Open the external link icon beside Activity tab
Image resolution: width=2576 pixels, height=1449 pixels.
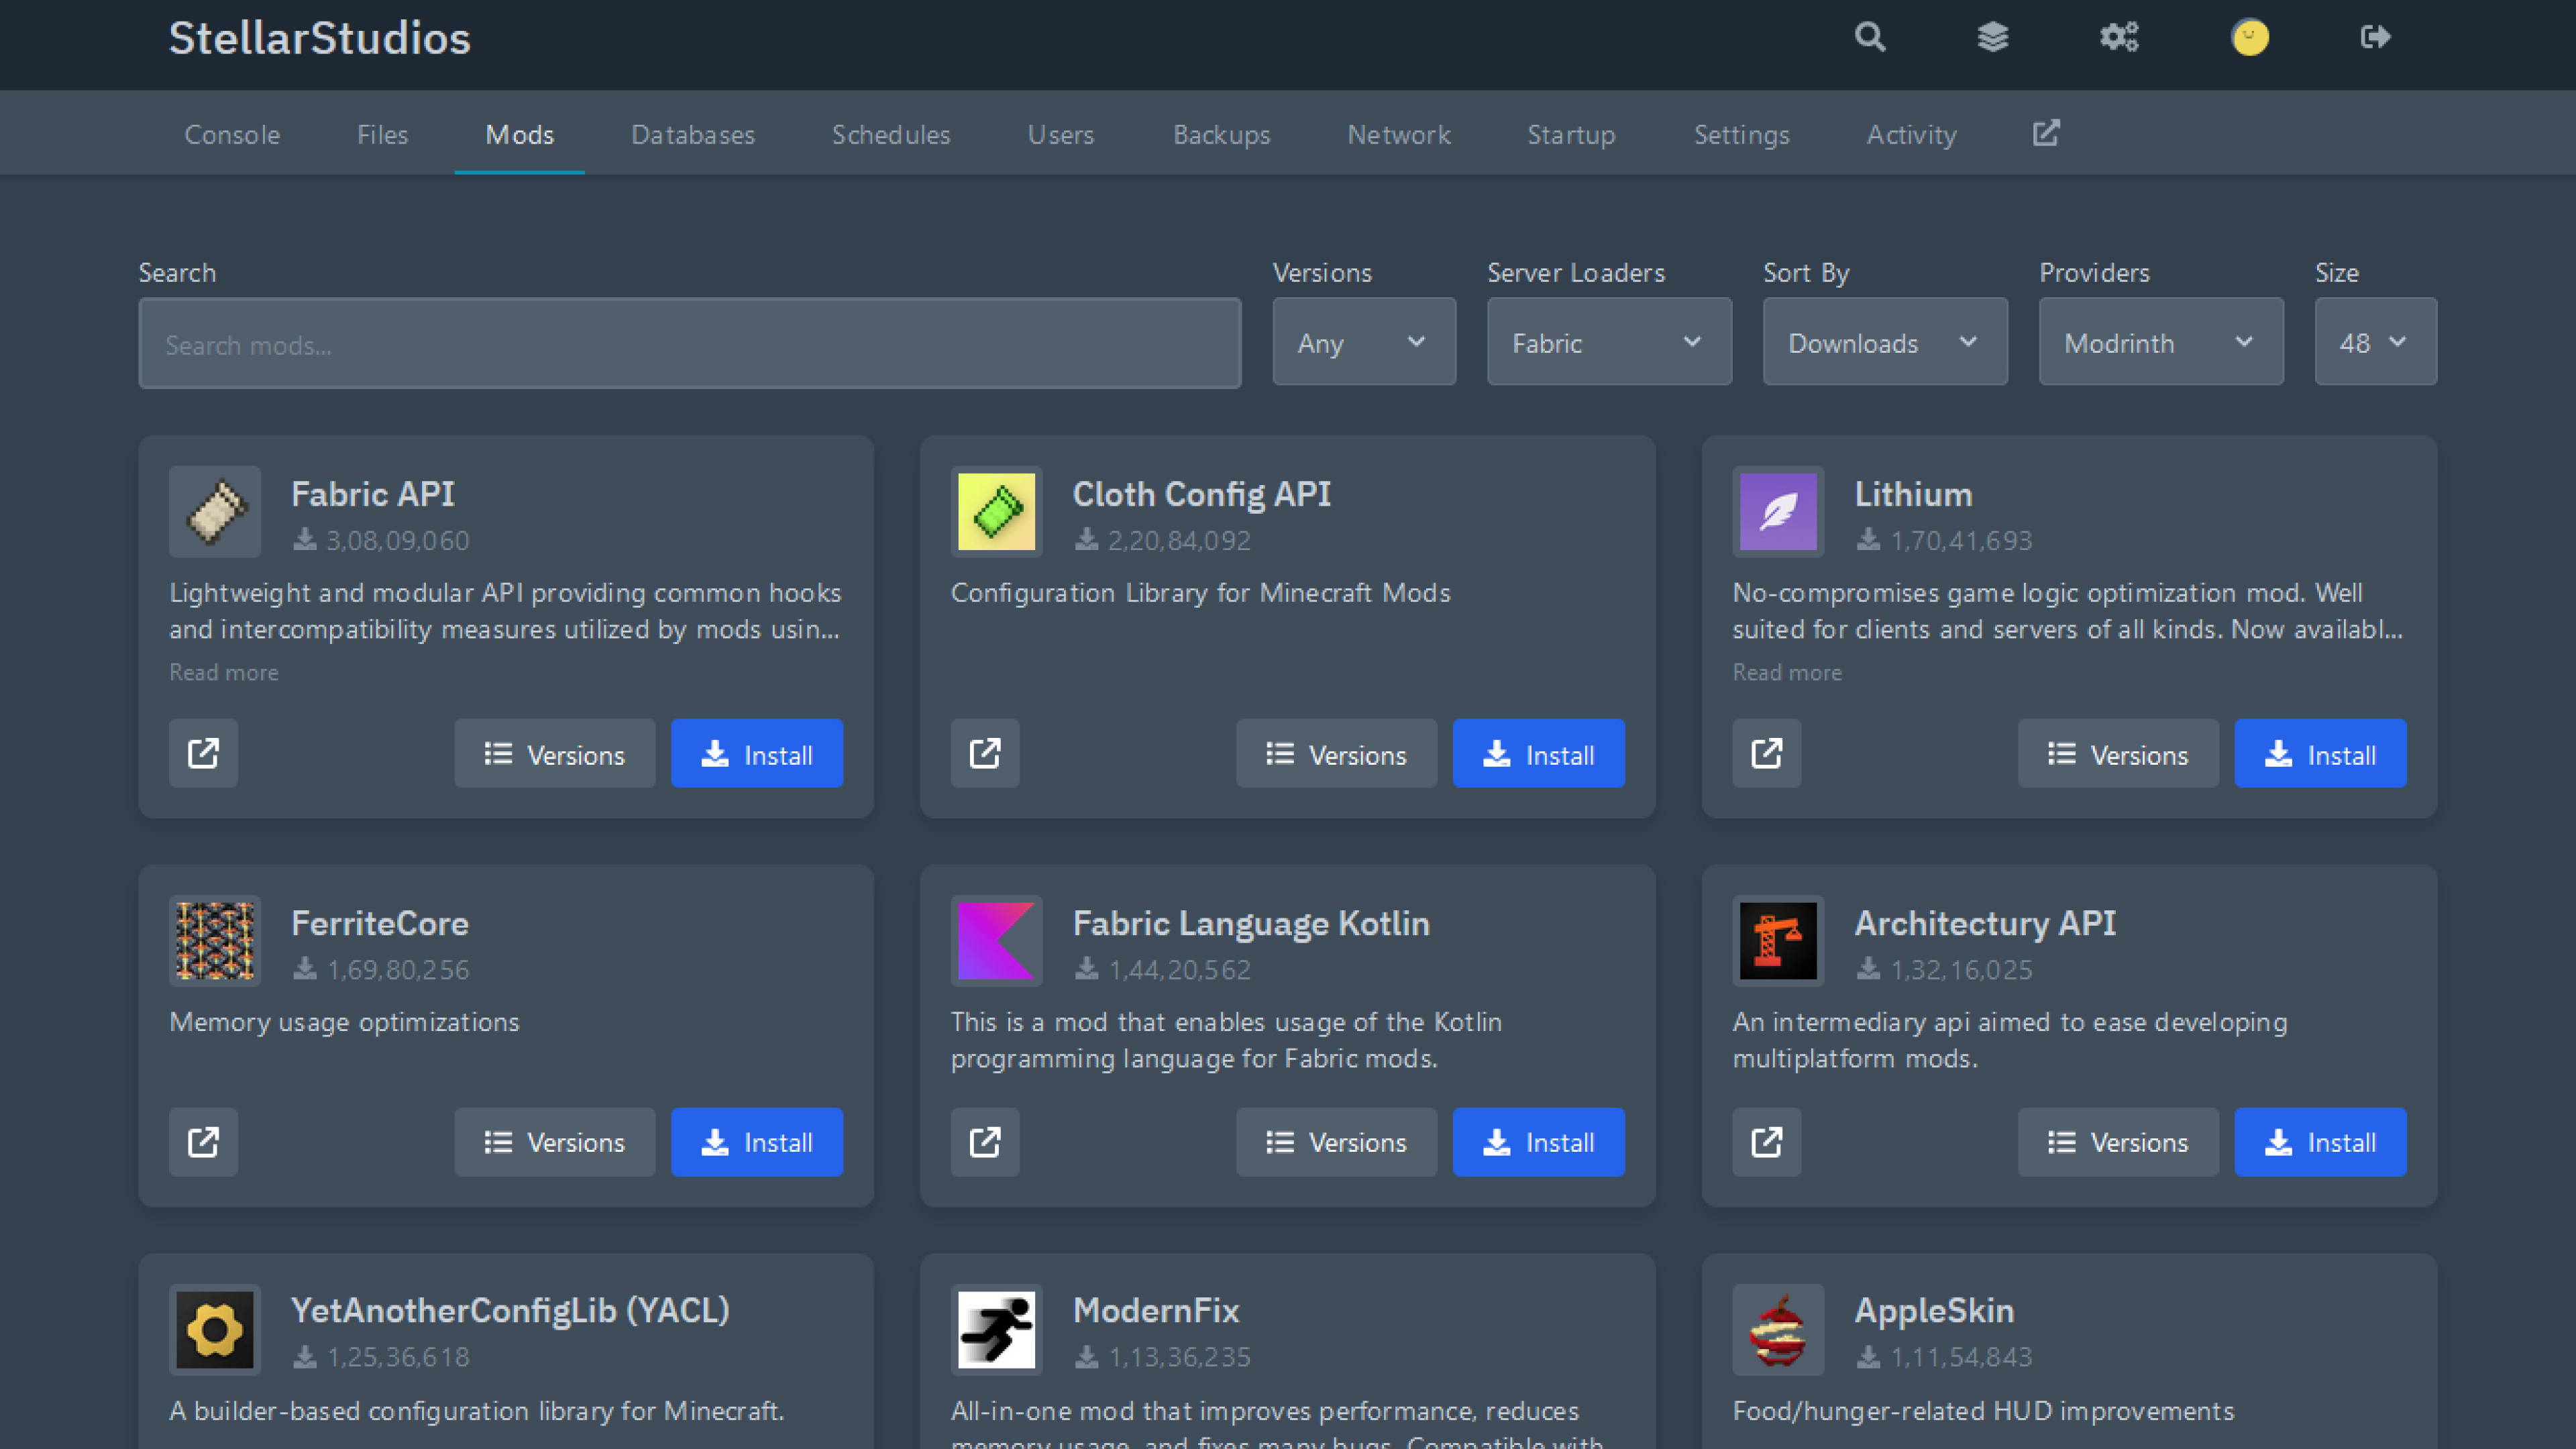click(x=2046, y=133)
